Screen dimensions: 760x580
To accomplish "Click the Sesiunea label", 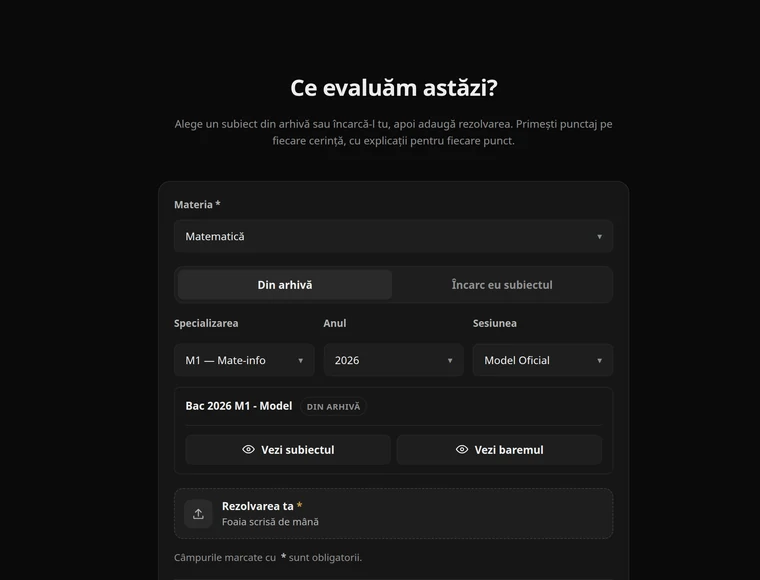I will pyautogui.click(x=495, y=323).
